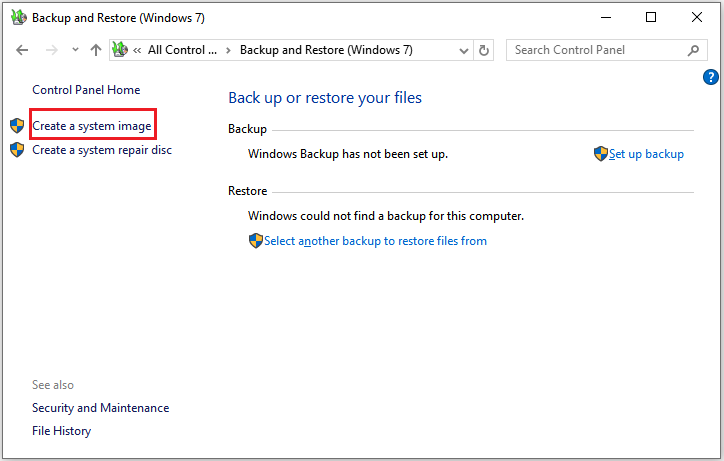Go to Control Panel Home

[86, 90]
